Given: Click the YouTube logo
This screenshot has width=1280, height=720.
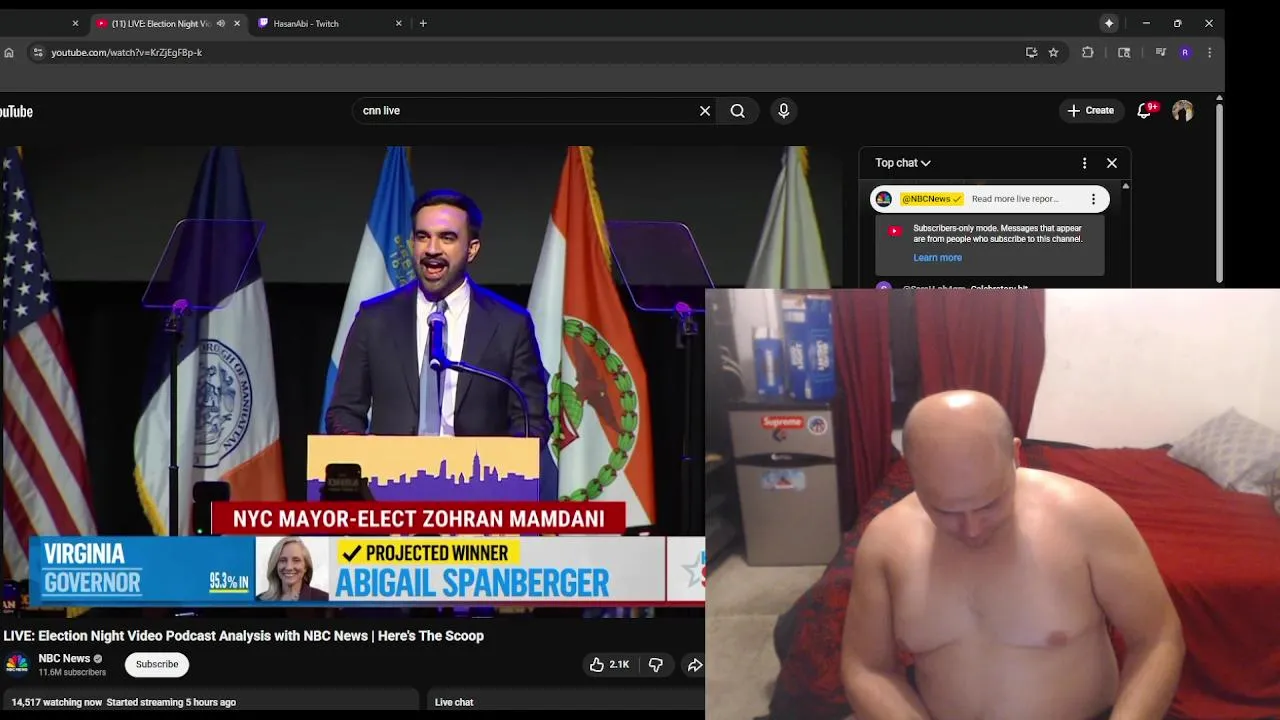Looking at the screenshot, I should (x=16, y=111).
